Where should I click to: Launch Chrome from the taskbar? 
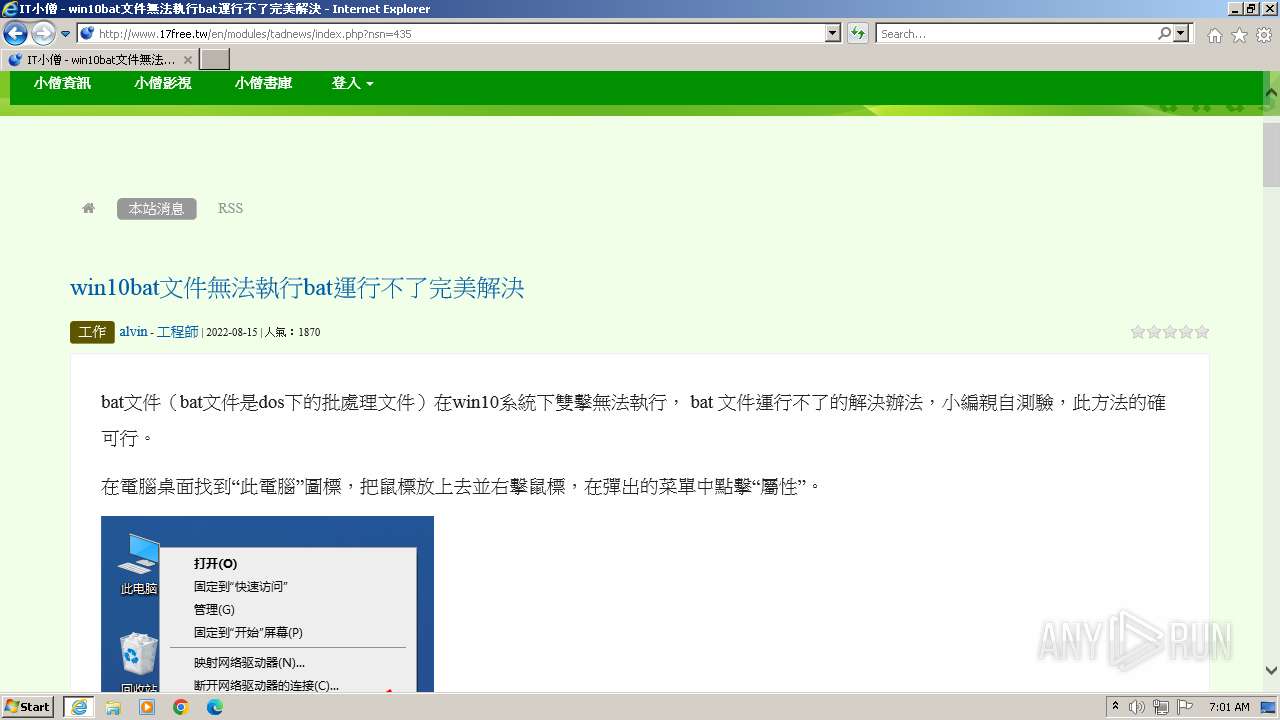[181, 707]
